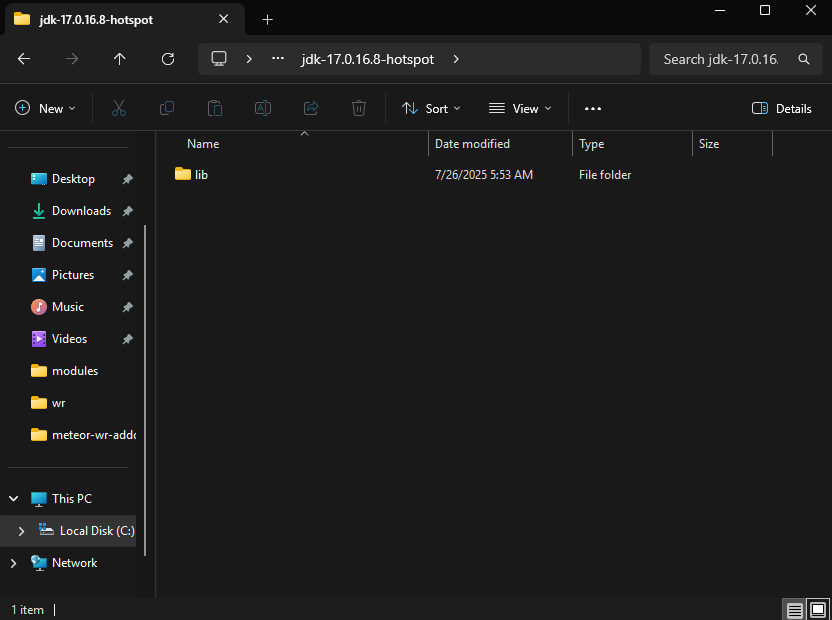The image size is (832, 620).
Task: Click the New button
Action: click(x=45, y=108)
